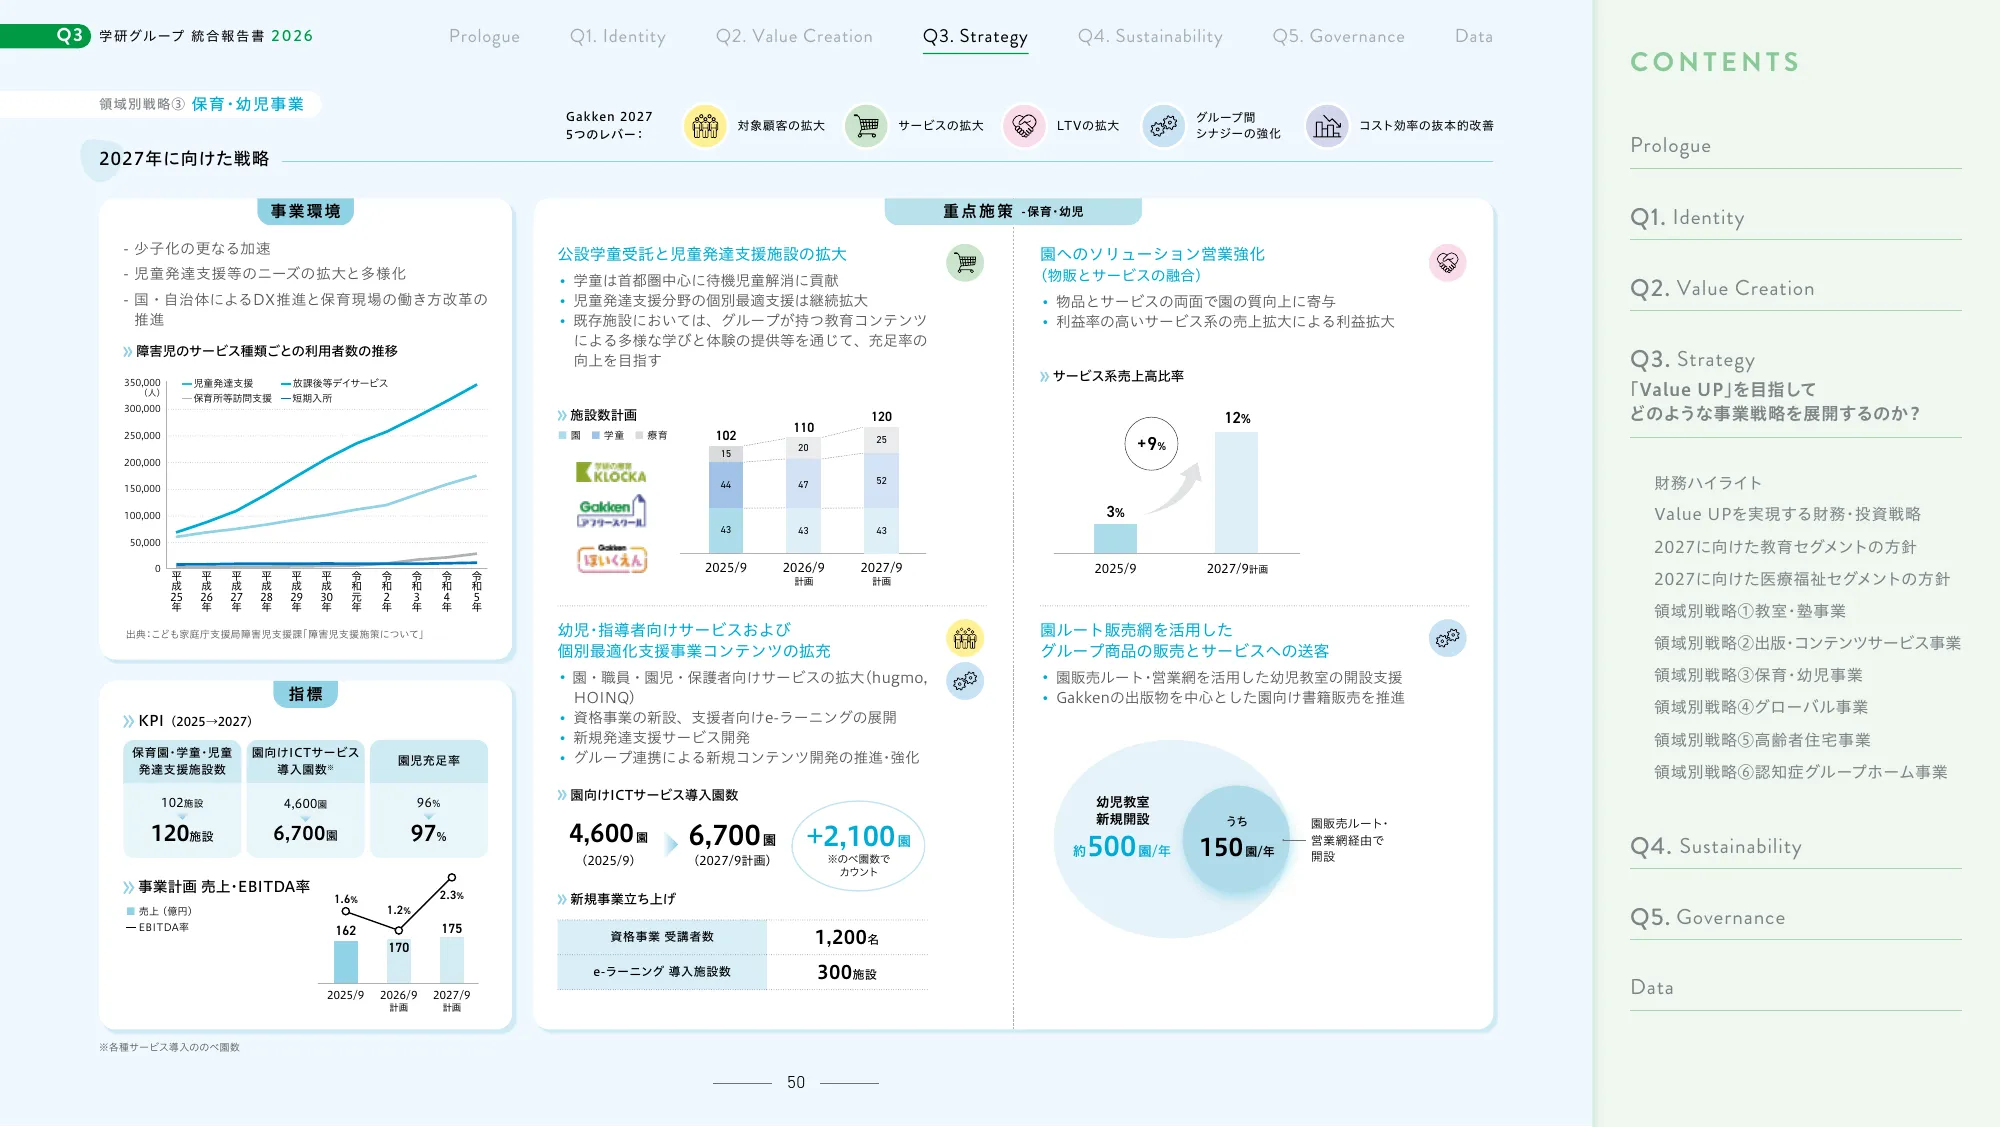The height and width of the screenshot is (1127, 2000).
Task: Click the KLOCKA logo
Action: coord(611,472)
